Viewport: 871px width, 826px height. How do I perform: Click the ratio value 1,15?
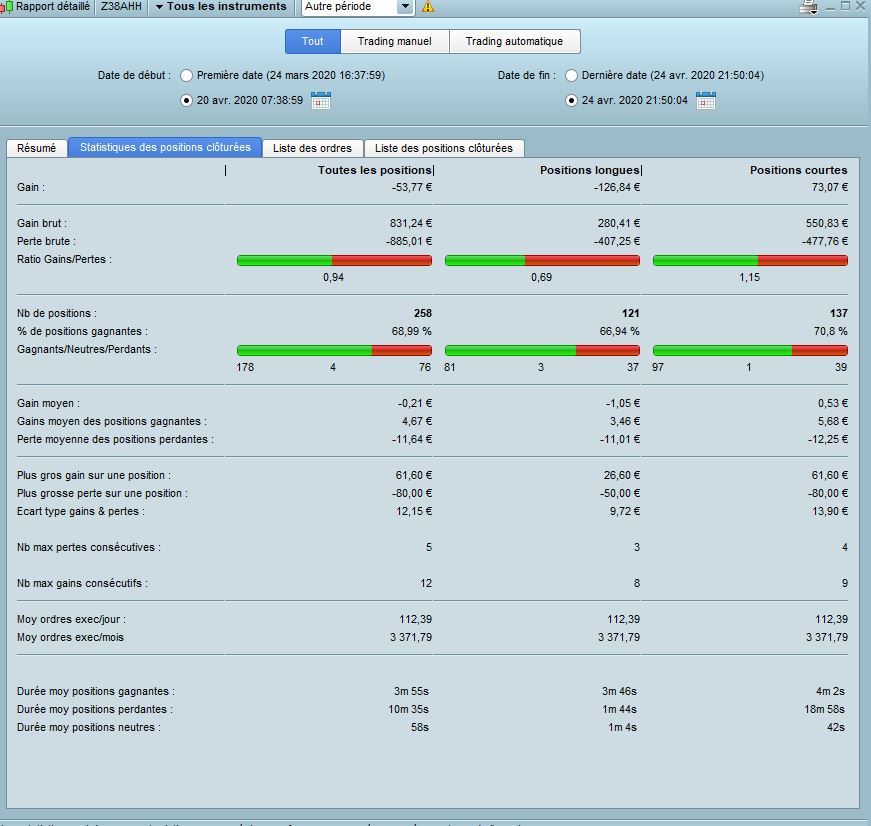pyautogui.click(x=749, y=277)
